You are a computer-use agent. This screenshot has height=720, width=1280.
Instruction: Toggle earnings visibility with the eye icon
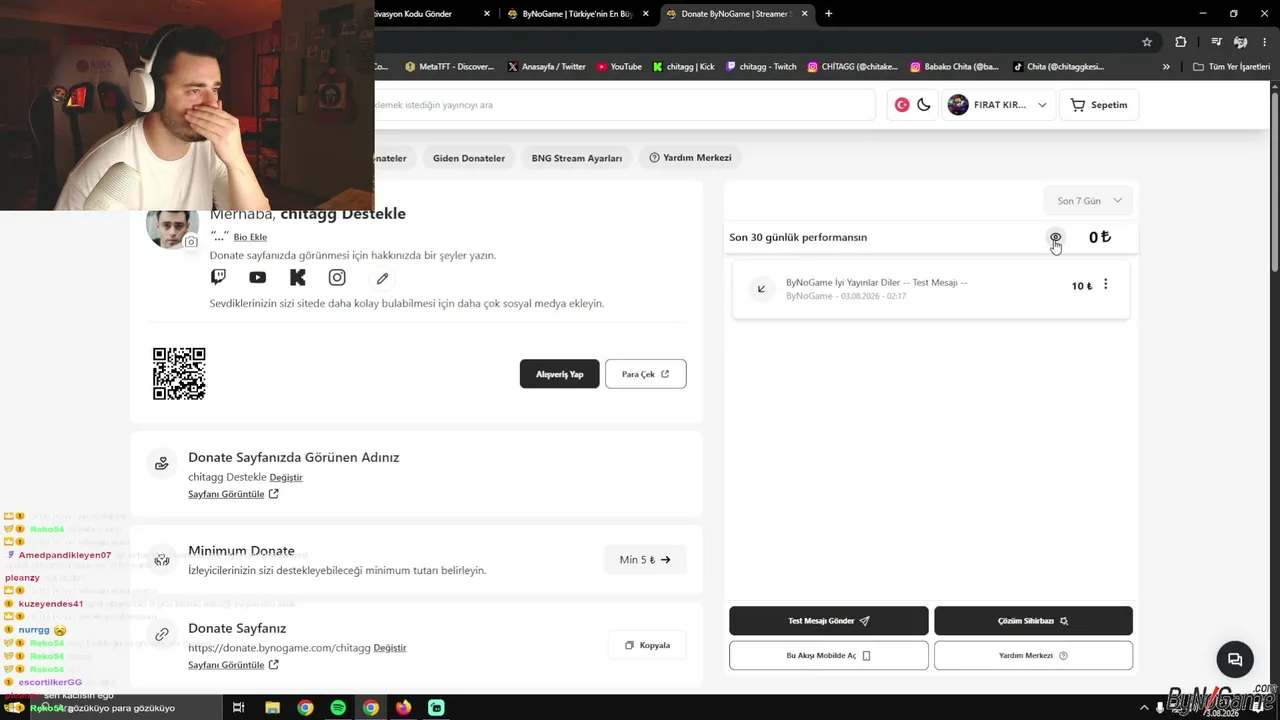click(x=1055, y=237)
